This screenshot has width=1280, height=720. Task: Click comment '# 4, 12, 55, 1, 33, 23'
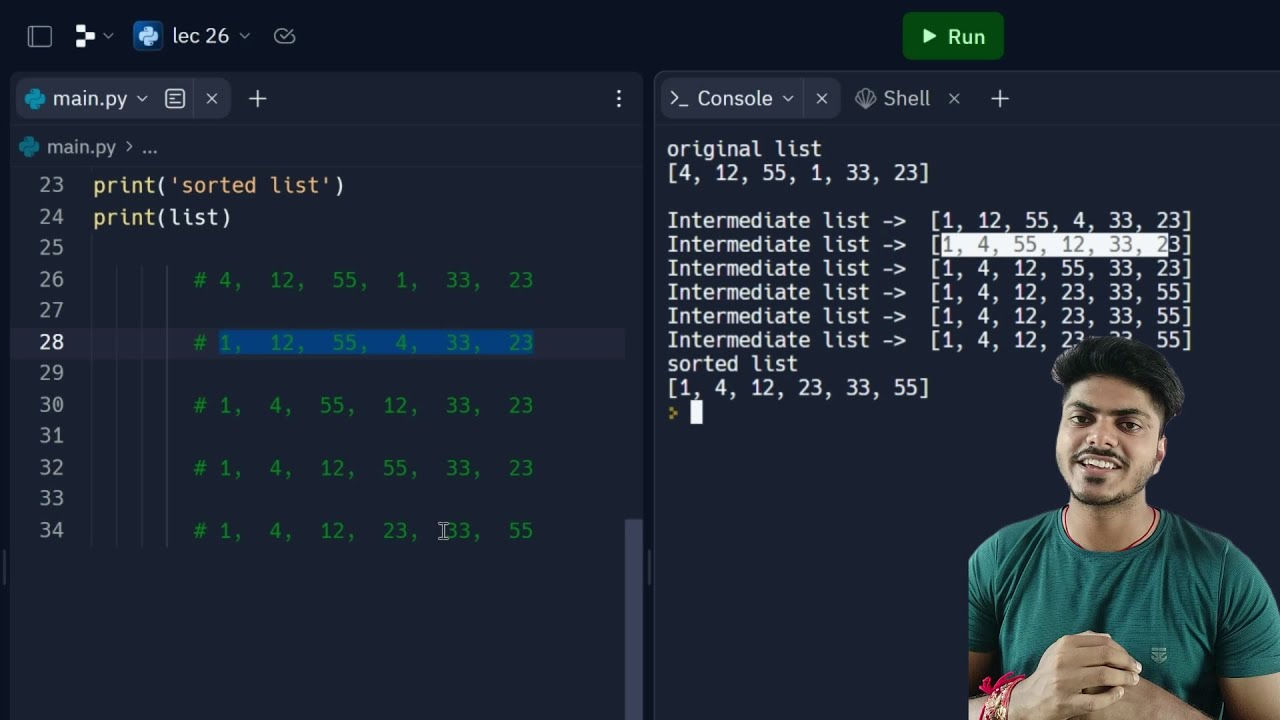(x=364, y=280)
